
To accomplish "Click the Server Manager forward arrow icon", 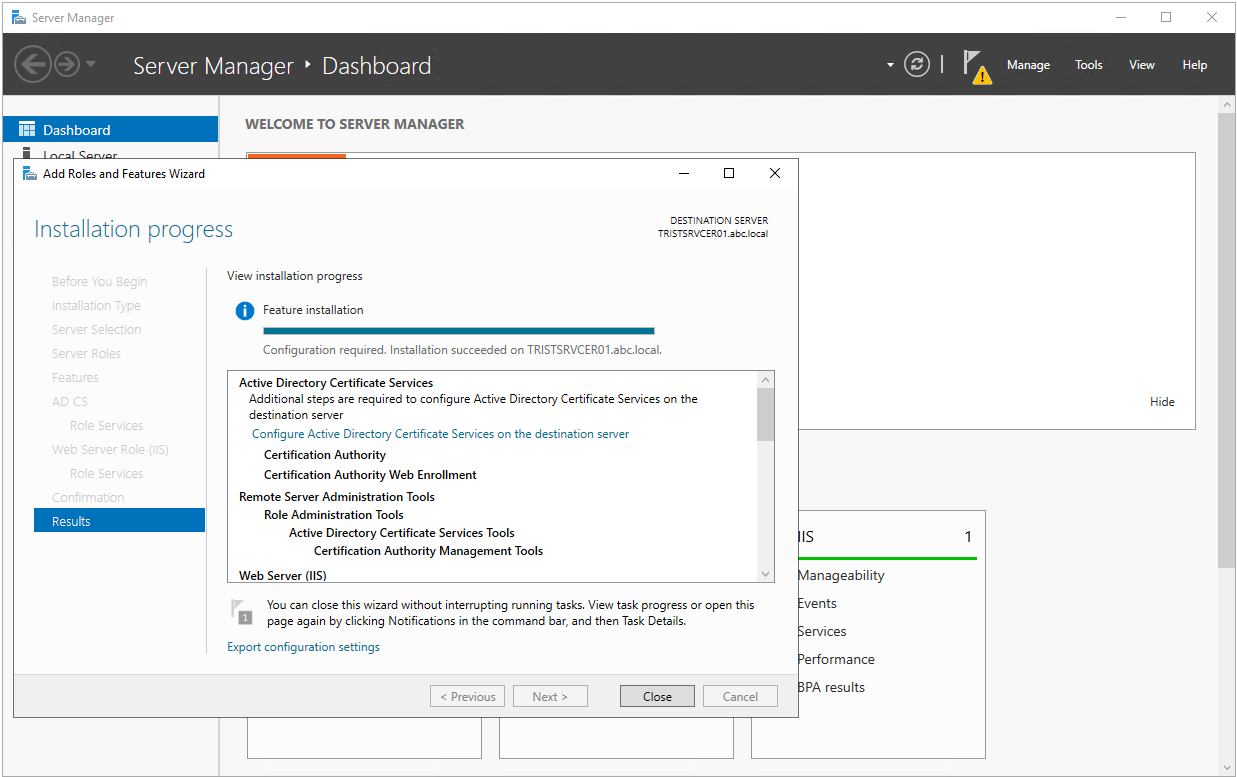I will [x=67, y=65].
